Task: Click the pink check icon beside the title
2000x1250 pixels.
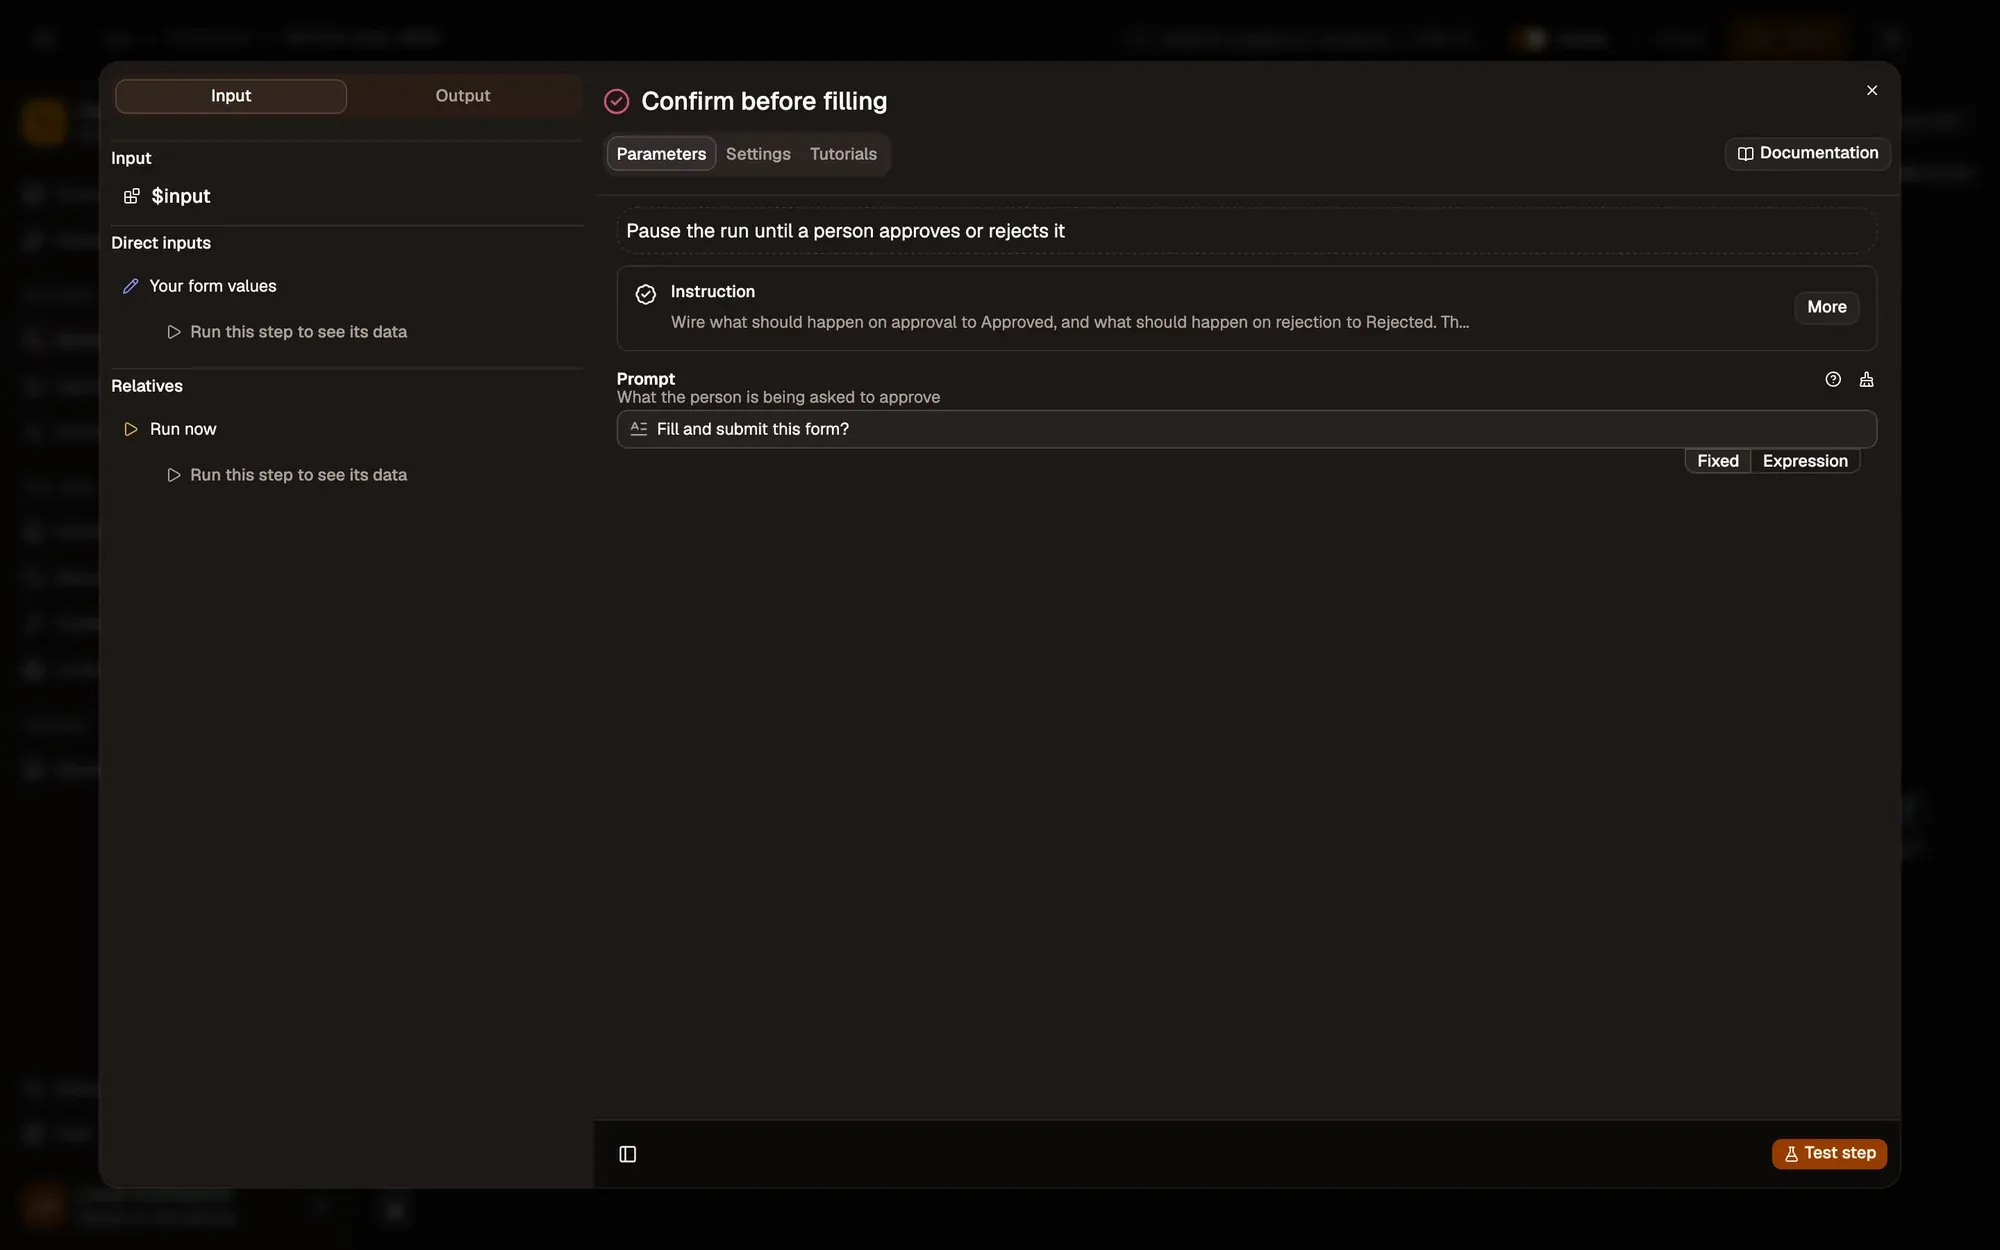Action: click(x=617, y=101)
